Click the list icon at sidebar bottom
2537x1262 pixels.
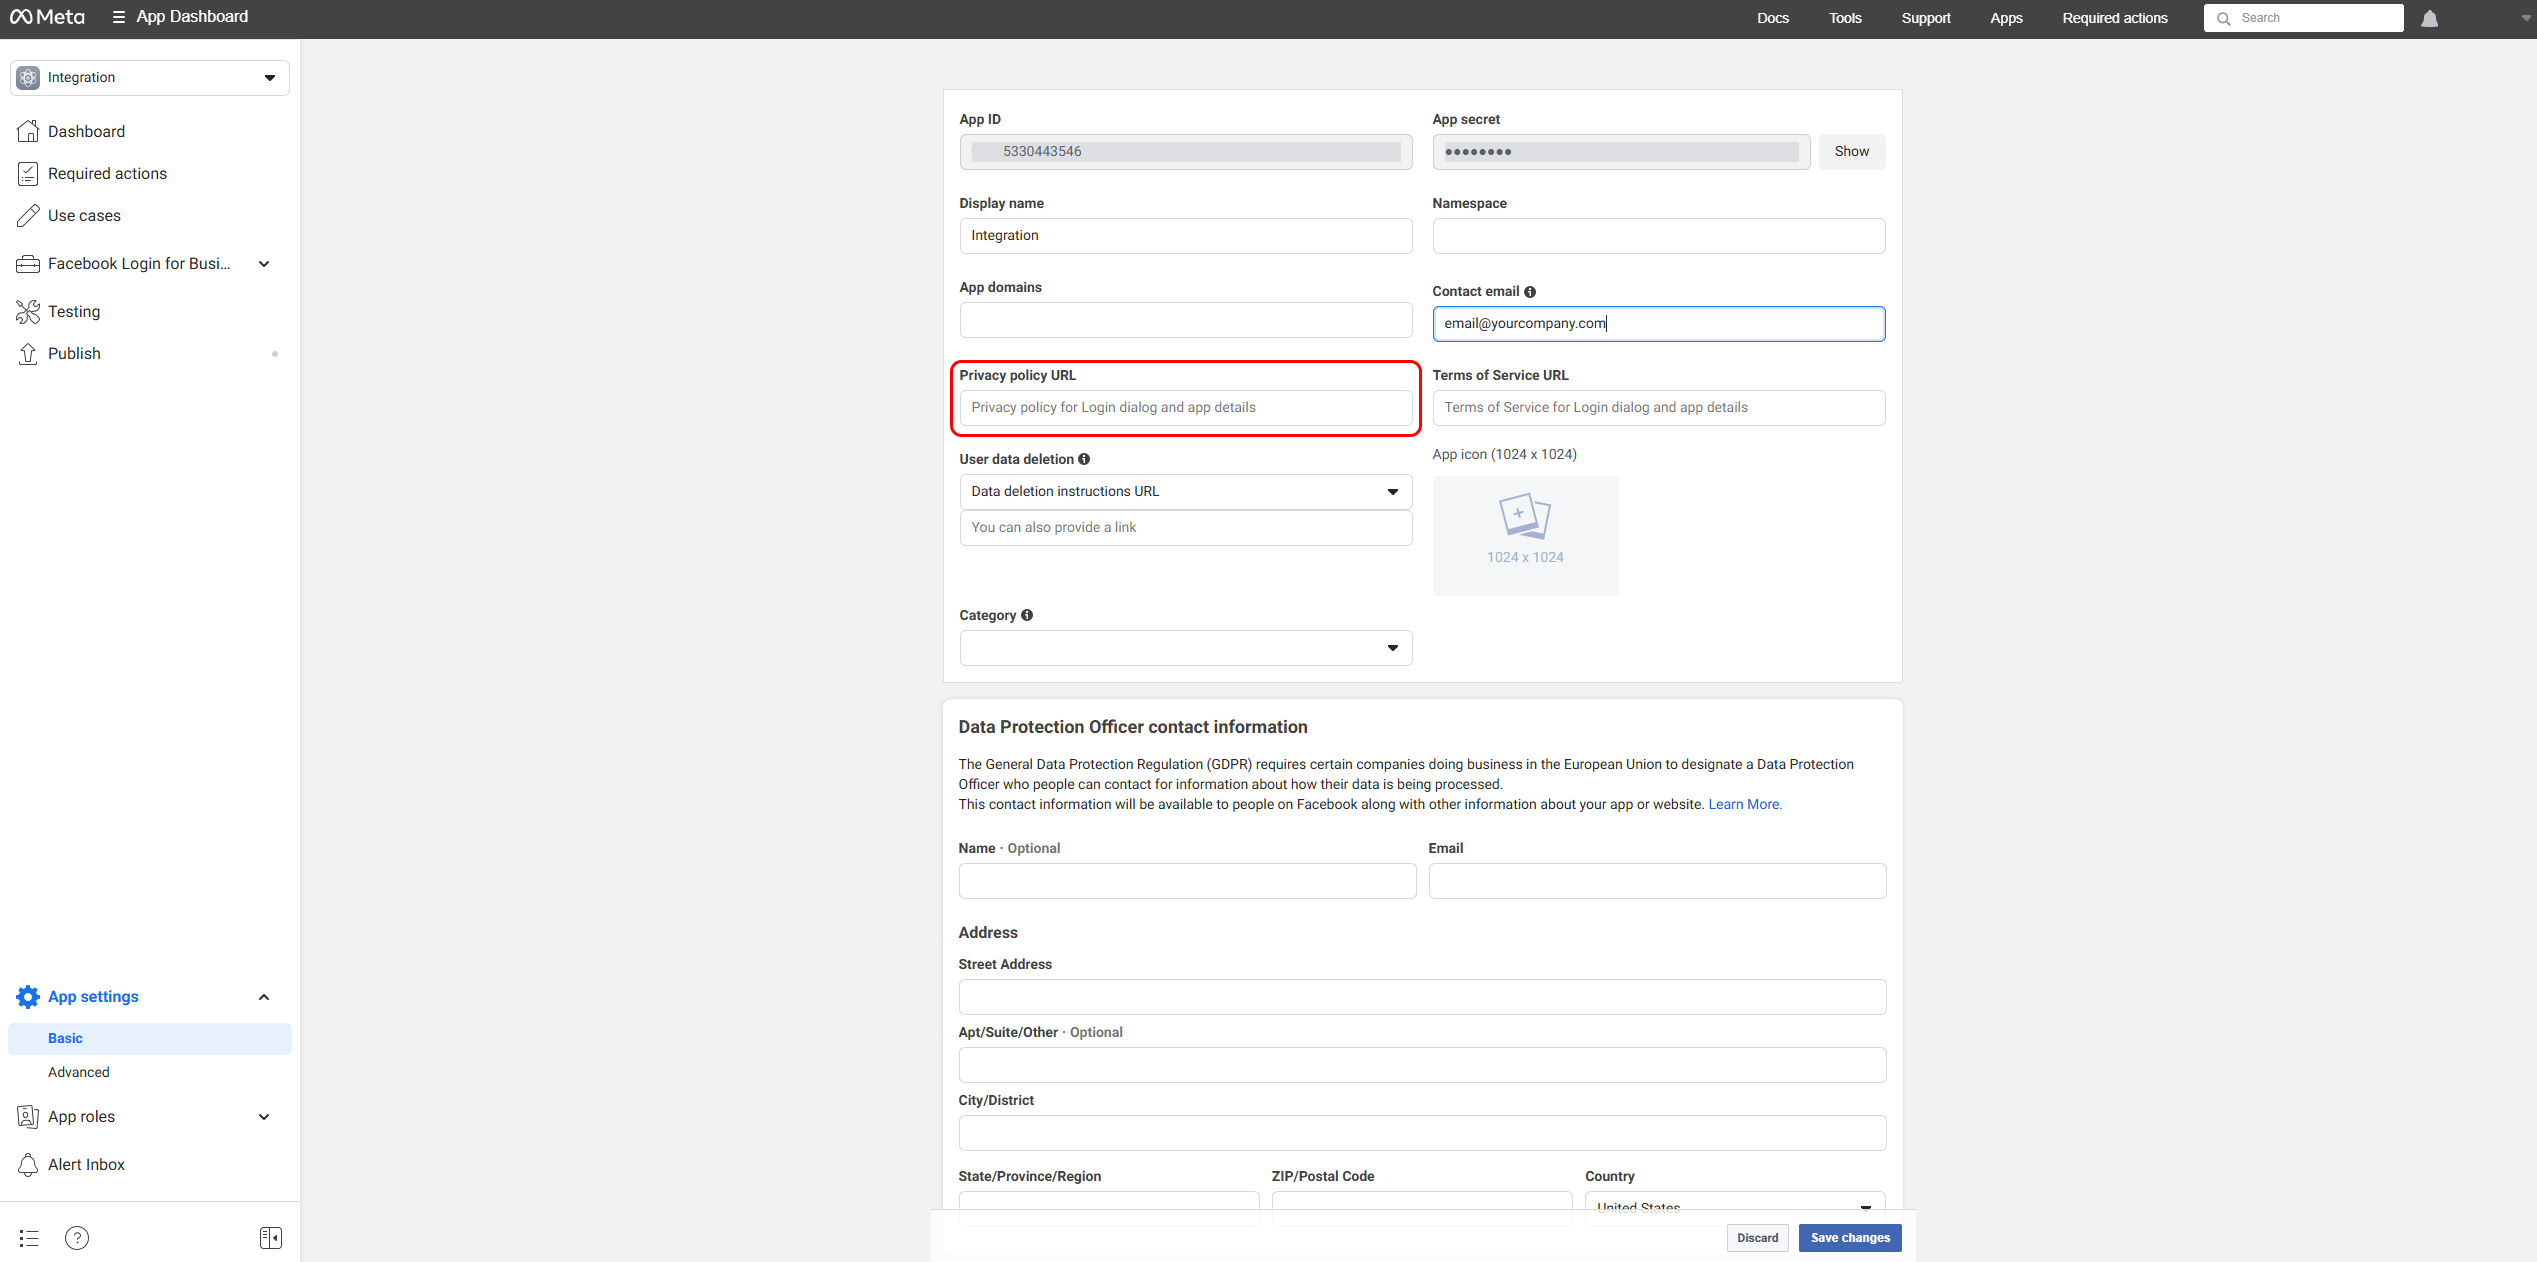tap(29, 1238)
